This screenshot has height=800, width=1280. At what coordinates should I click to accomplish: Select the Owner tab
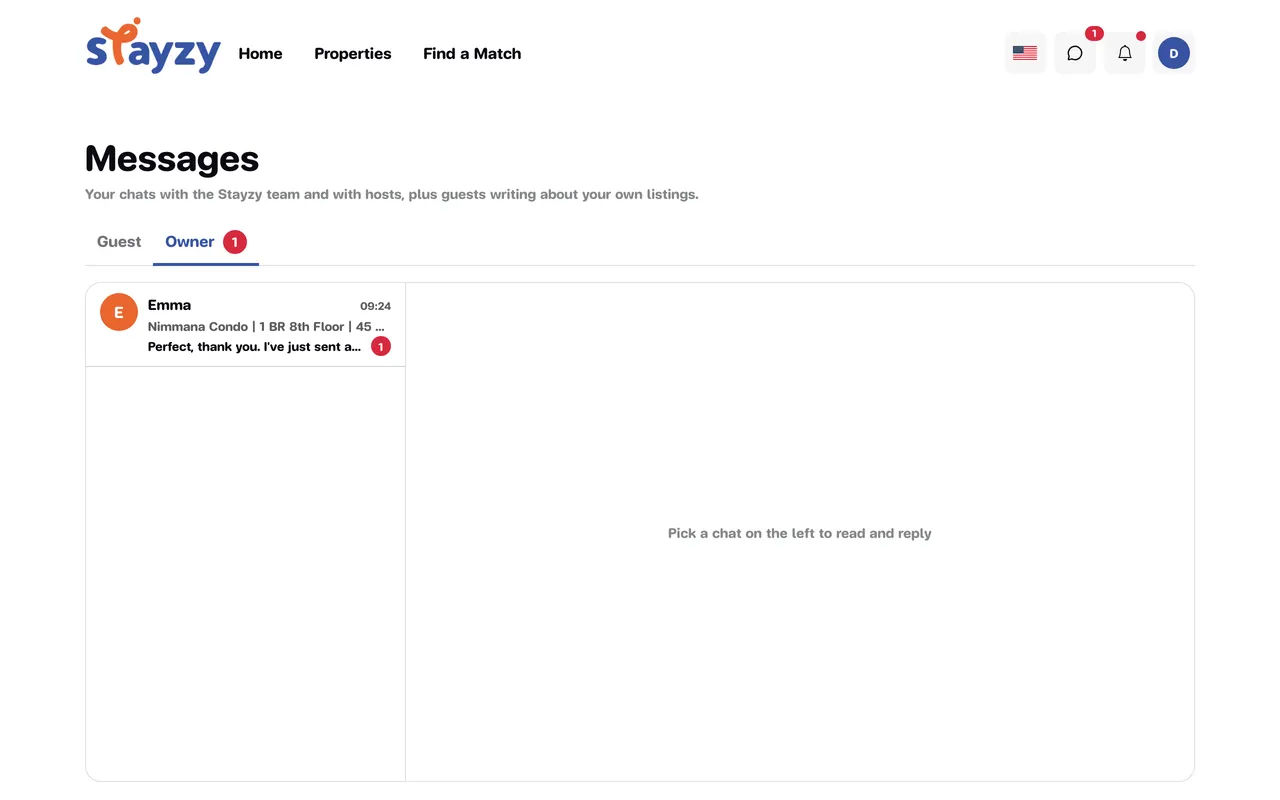(x=206, y=242)
